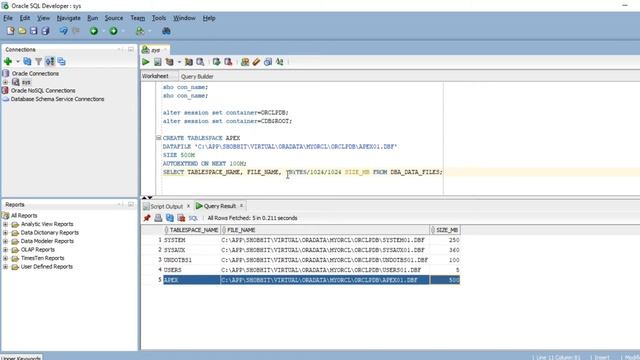Select the Query Result tab
The image size is (640, 360).
pos(216,206)
